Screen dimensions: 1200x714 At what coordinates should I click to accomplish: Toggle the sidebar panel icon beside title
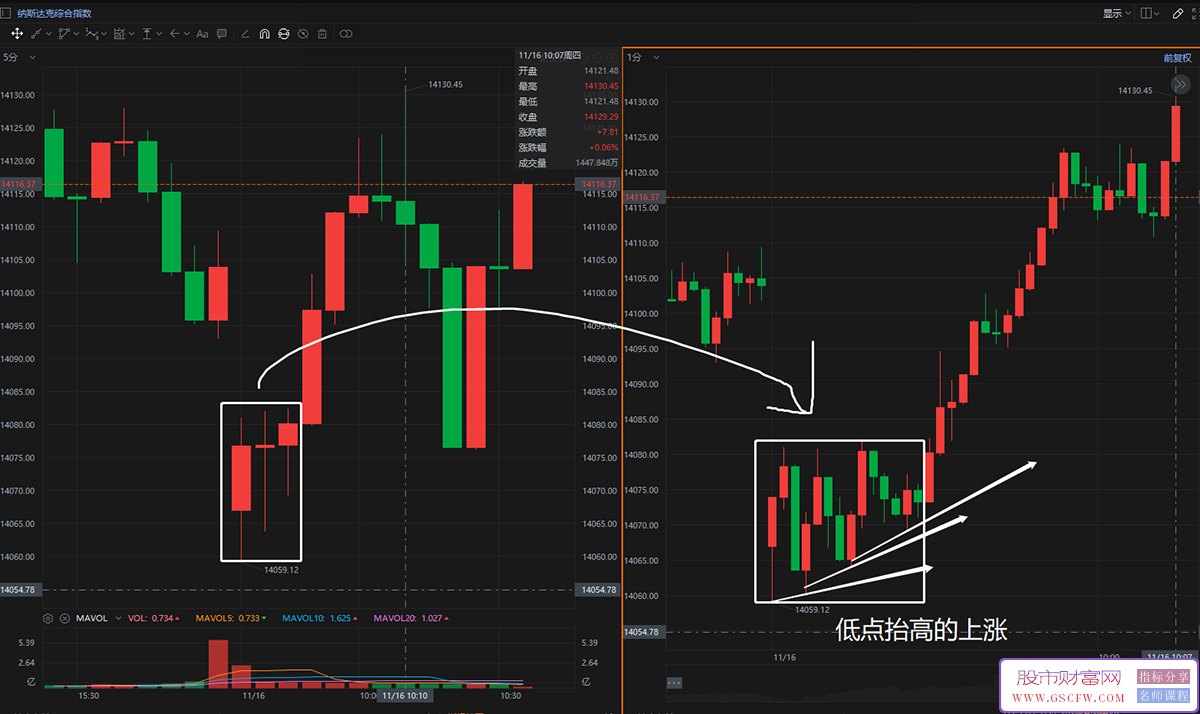[x=6, y=13]
